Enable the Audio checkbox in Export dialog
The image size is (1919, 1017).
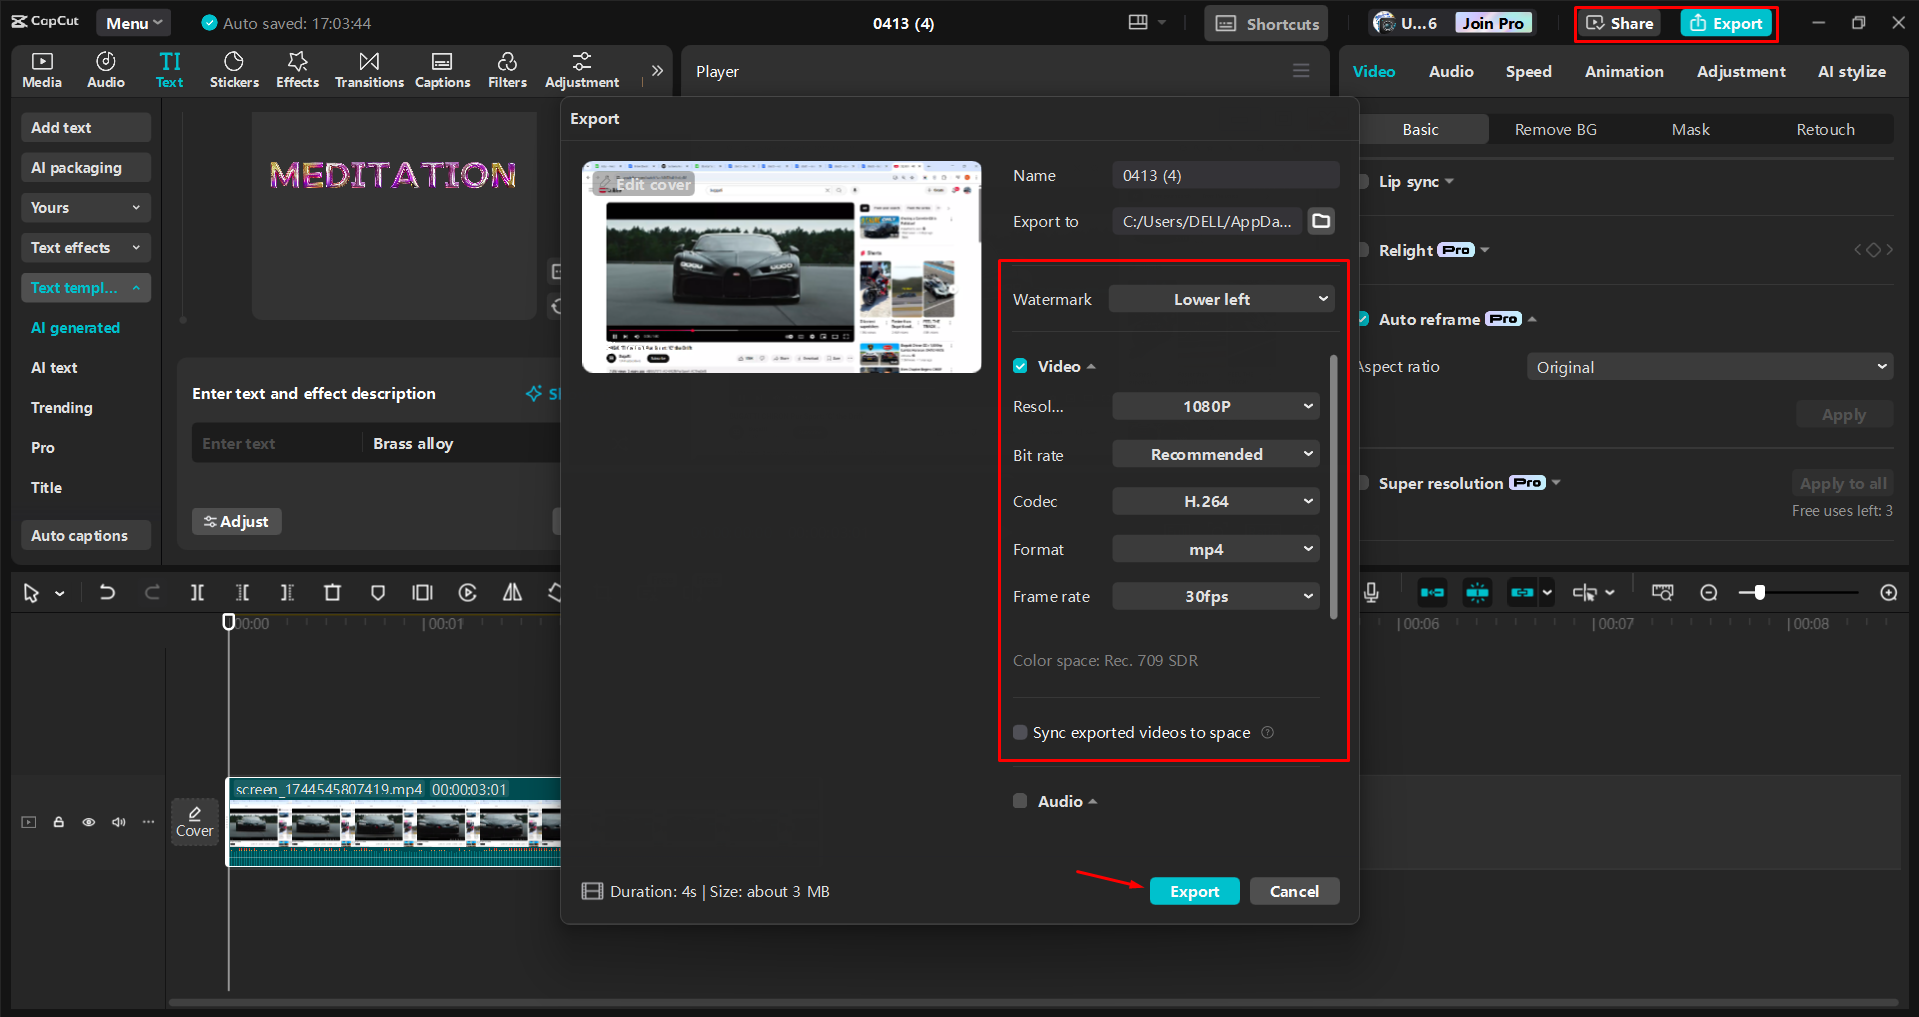click(1020, 801)
